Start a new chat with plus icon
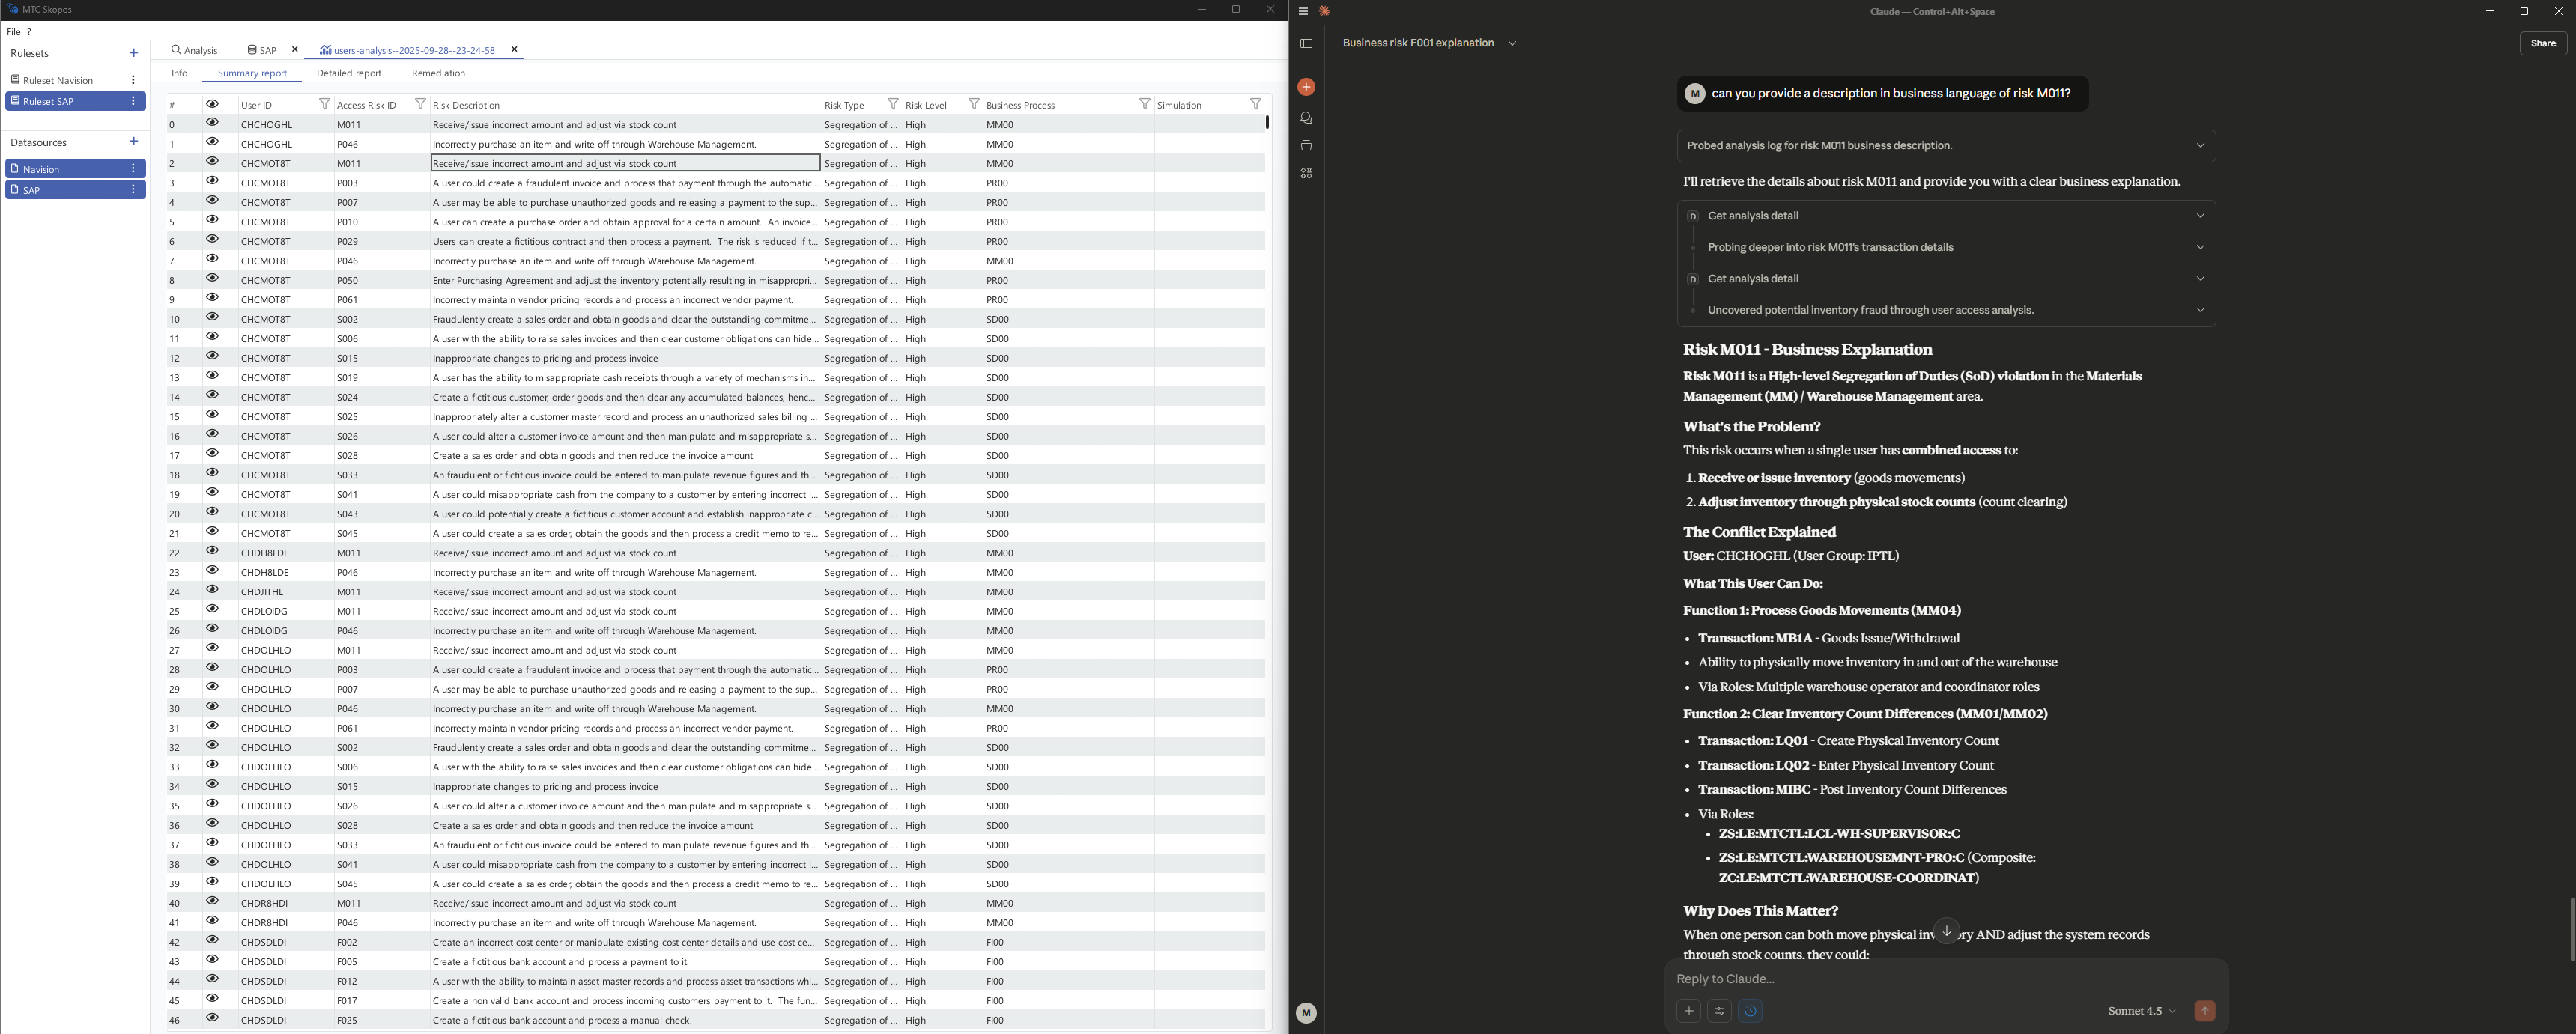The height and width of the screenshot is (1034, 2576). point(1306,88)
